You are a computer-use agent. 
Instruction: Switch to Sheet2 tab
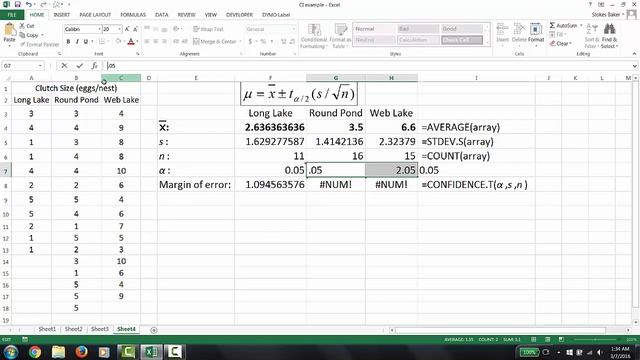pos(73,329)
